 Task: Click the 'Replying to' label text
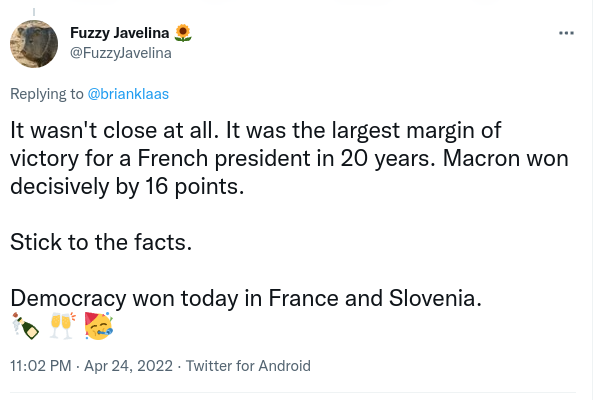pos(47,94)
